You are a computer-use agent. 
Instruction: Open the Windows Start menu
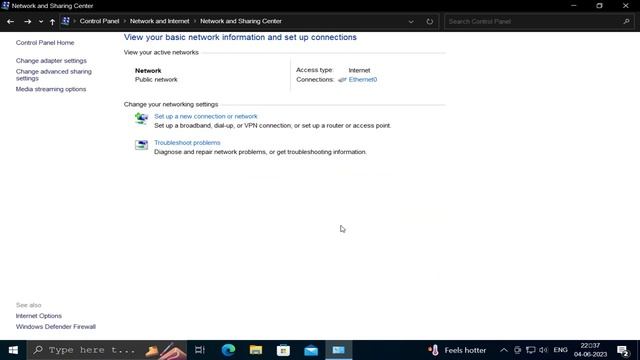click(13, 350)
